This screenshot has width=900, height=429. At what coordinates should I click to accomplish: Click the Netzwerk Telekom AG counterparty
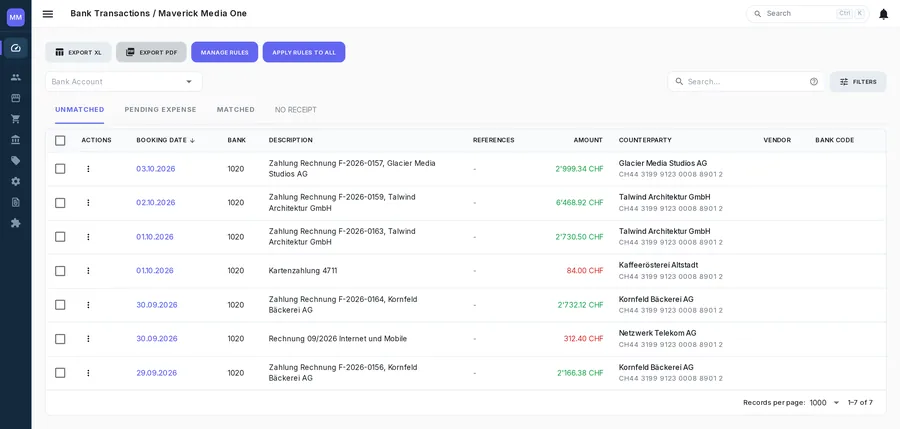pyautogui.click(x=657, y=333)
